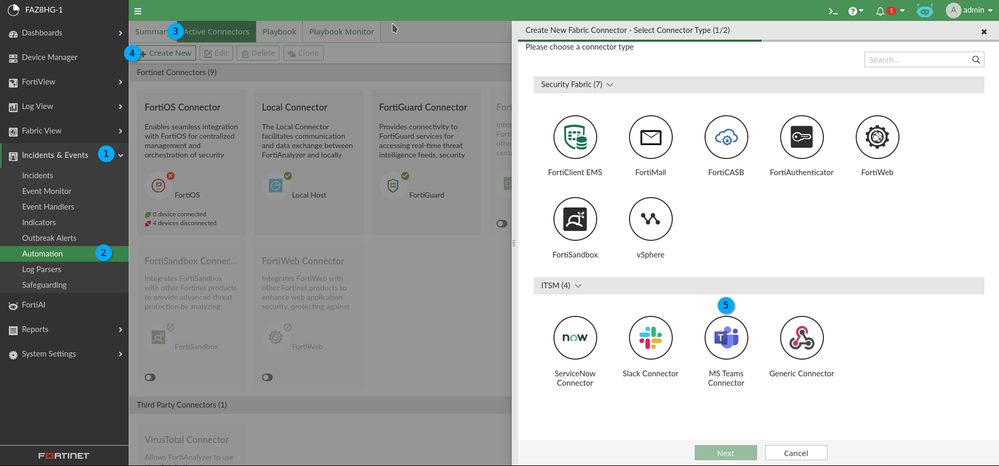Image resolution: width=999 pixels, height=466 pixels.
Task: Click the Create New button
Action: [165, 53]
